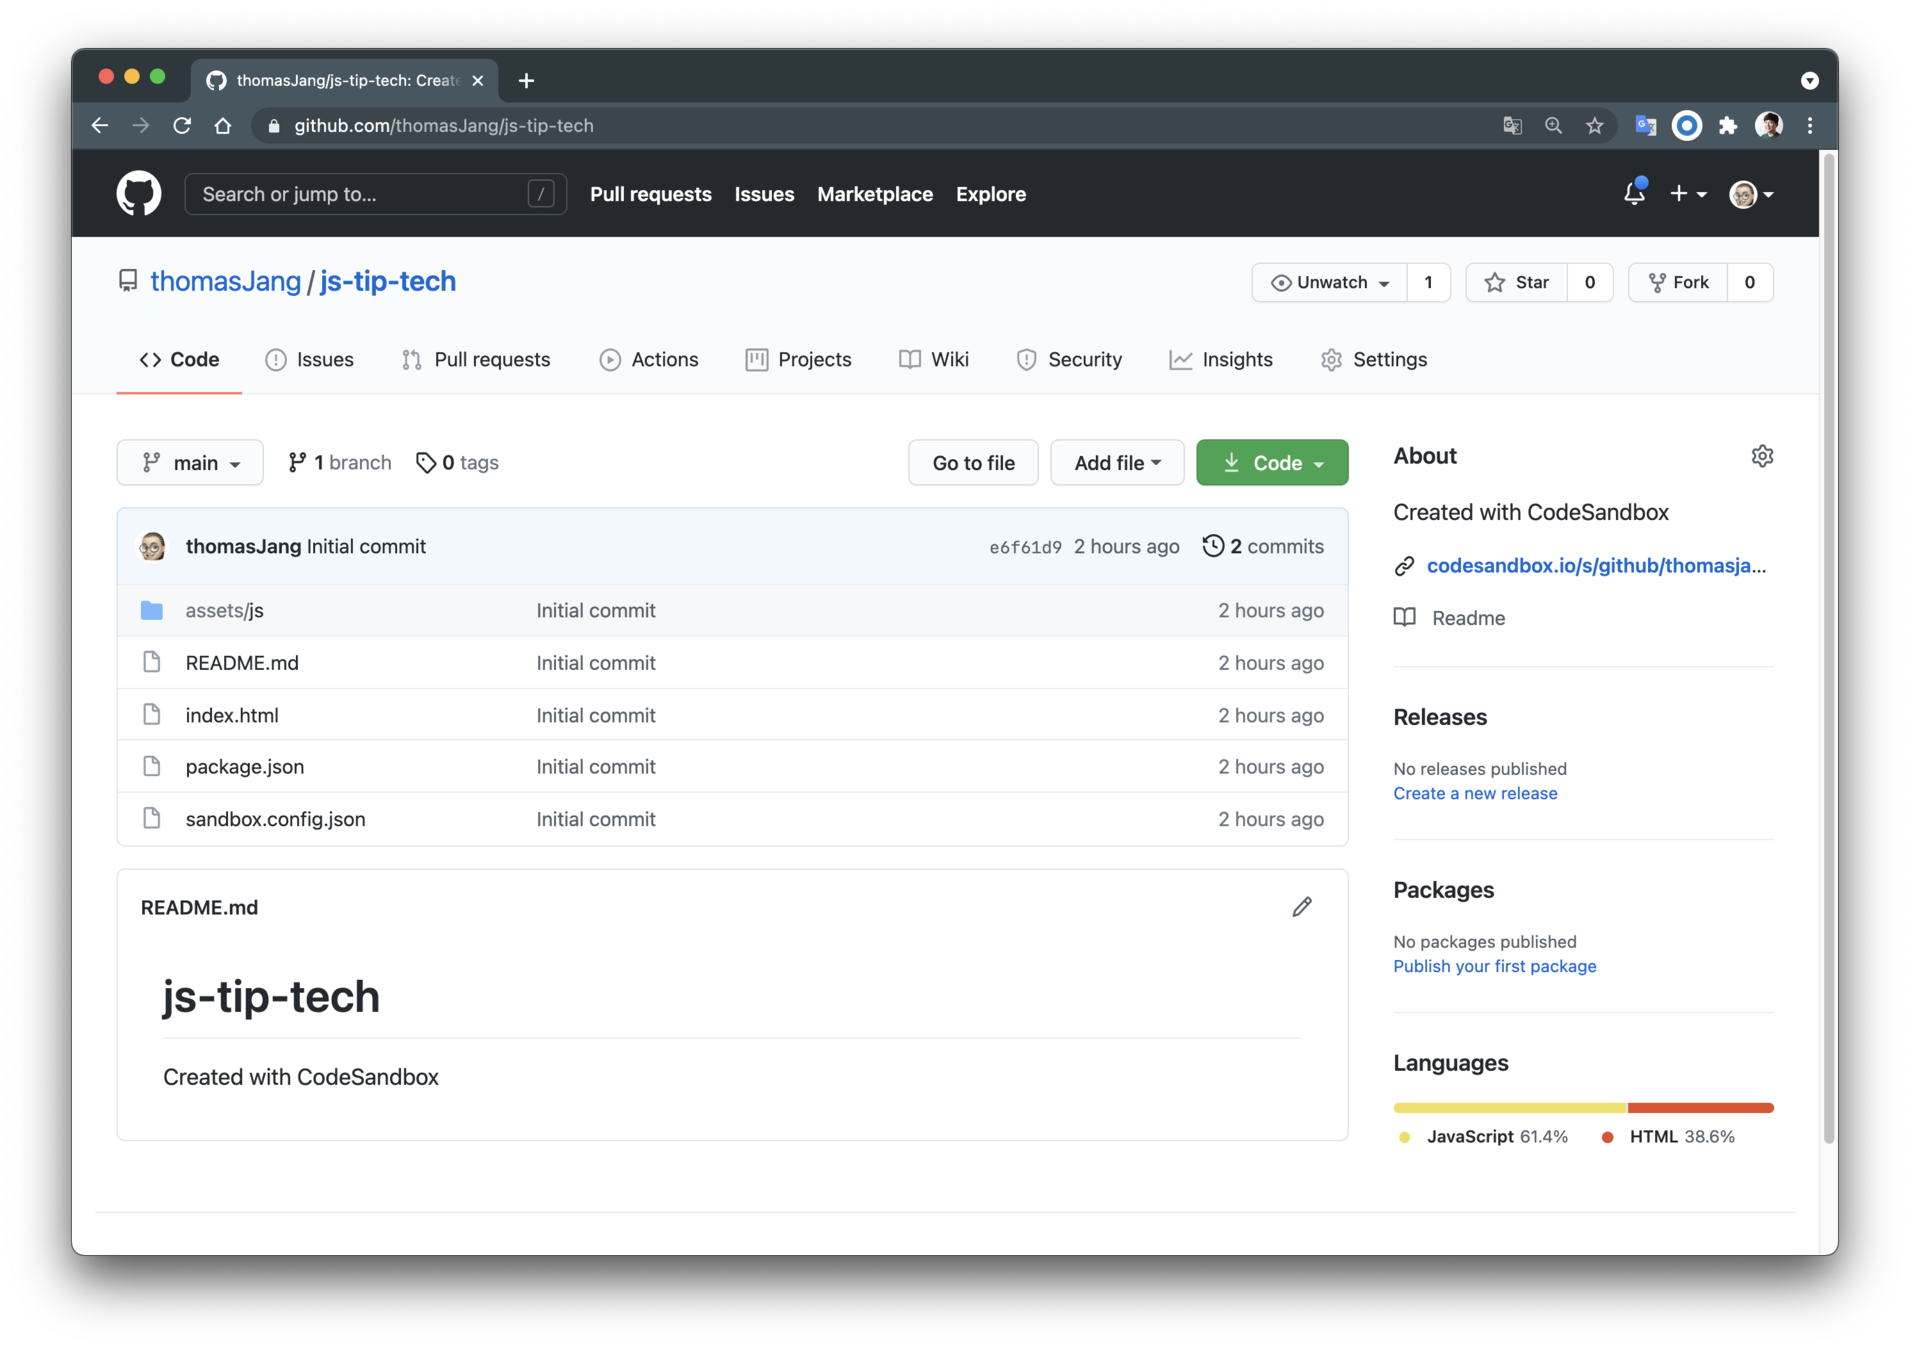Click the Go to file button

pos(973,462)
